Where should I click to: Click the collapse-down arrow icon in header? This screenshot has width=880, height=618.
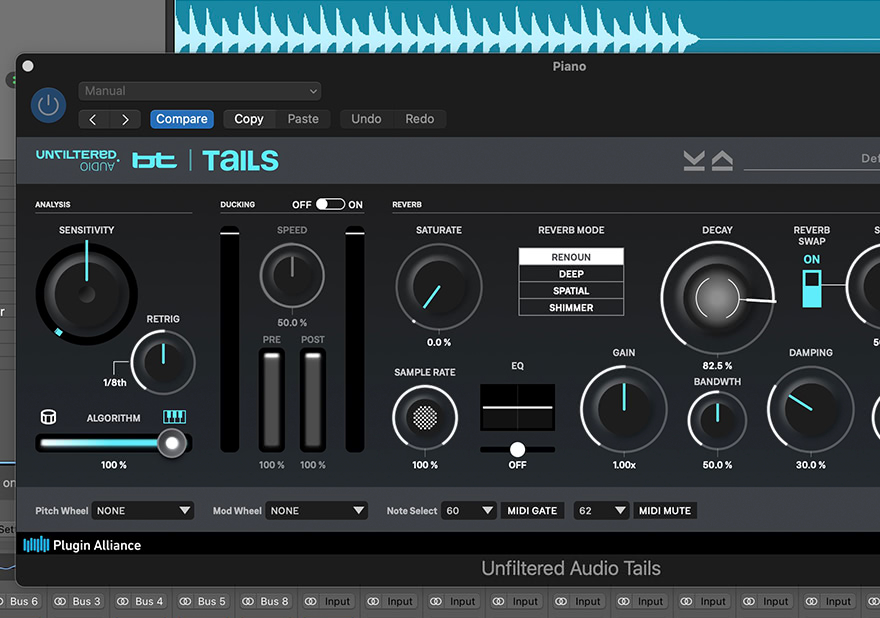(x=694, y=161)
